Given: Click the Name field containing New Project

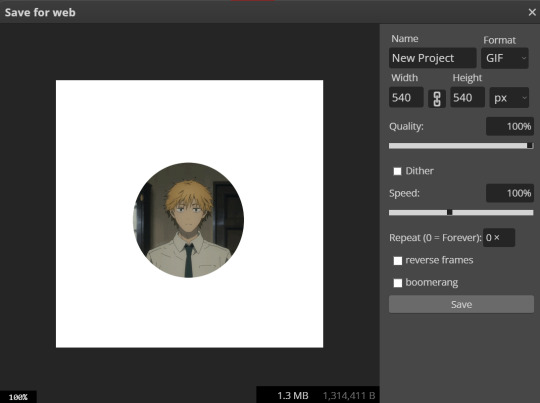Looking at the screenshot, I should click(x=433, y=58).
